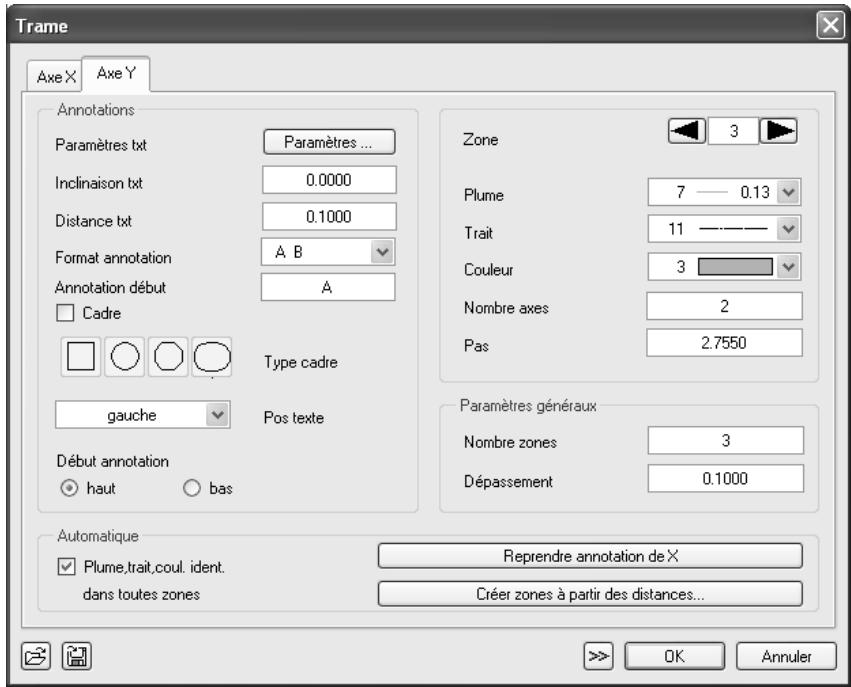Switch to the Axe Y tab

tap(116, 73)
